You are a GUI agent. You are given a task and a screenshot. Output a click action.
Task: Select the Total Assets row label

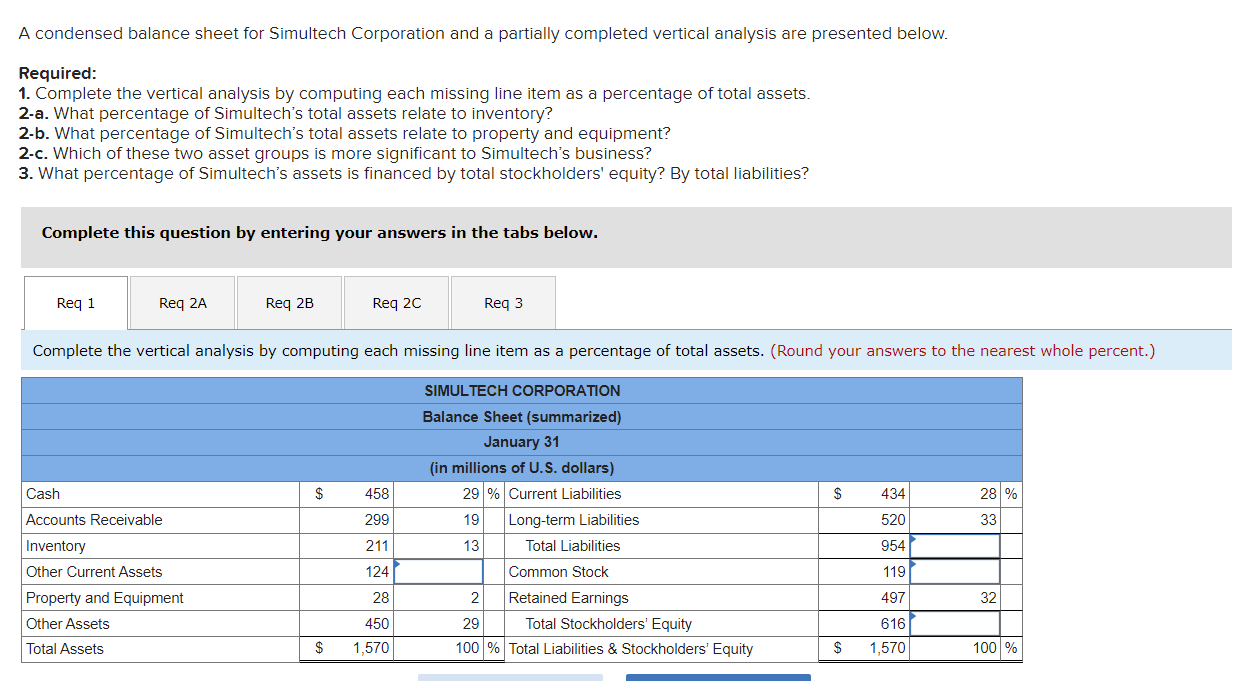point(65,649)
